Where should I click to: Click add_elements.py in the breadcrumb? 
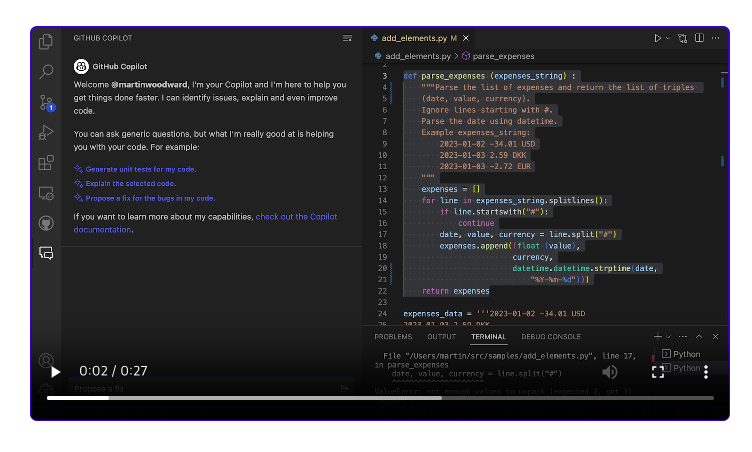click(418, 56)
